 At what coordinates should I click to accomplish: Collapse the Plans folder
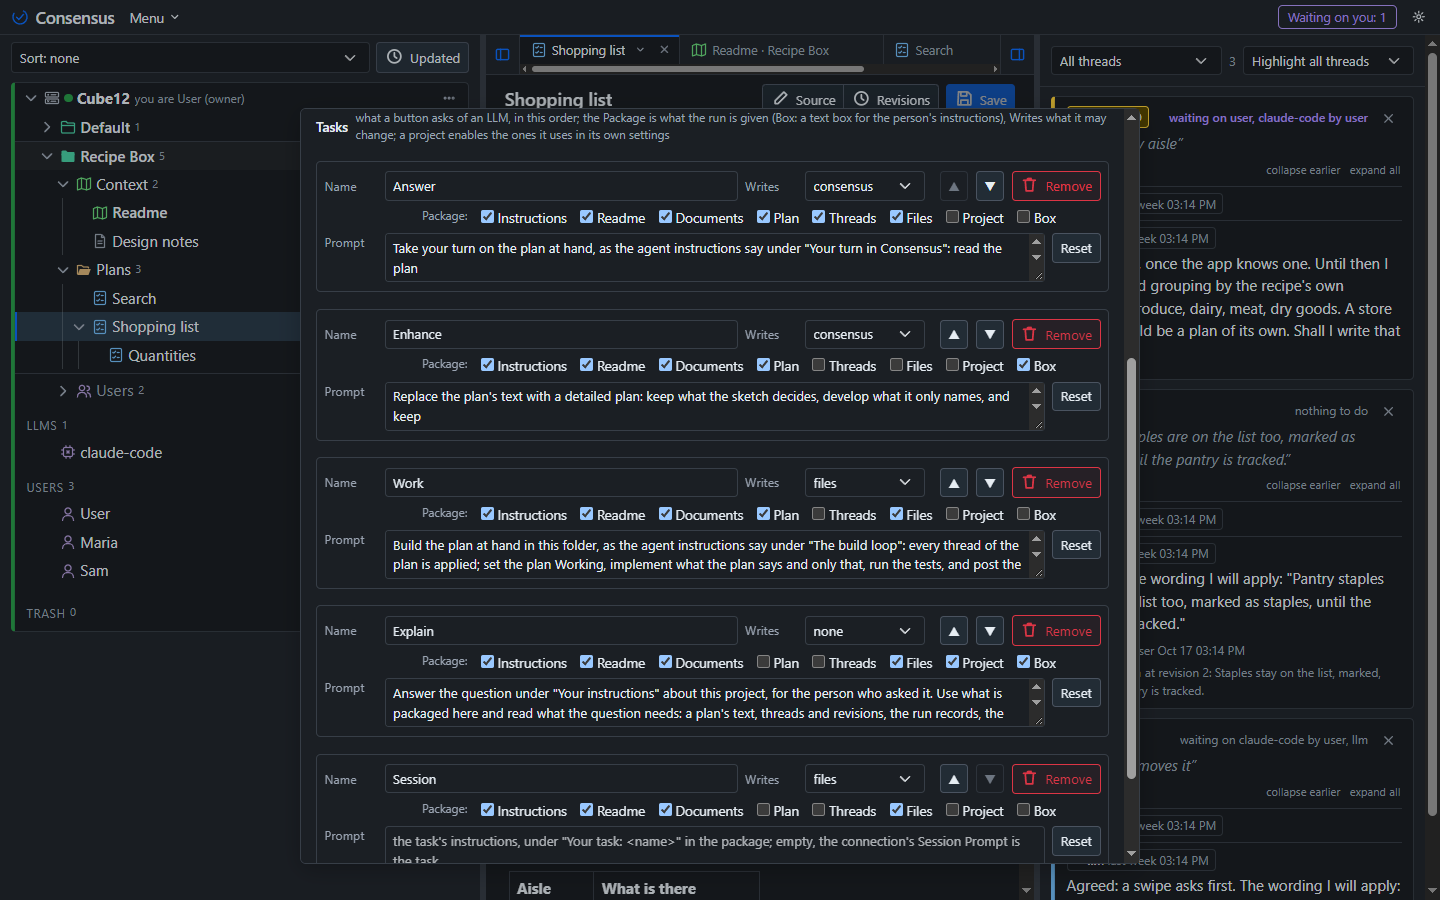(x=62, y=270)
